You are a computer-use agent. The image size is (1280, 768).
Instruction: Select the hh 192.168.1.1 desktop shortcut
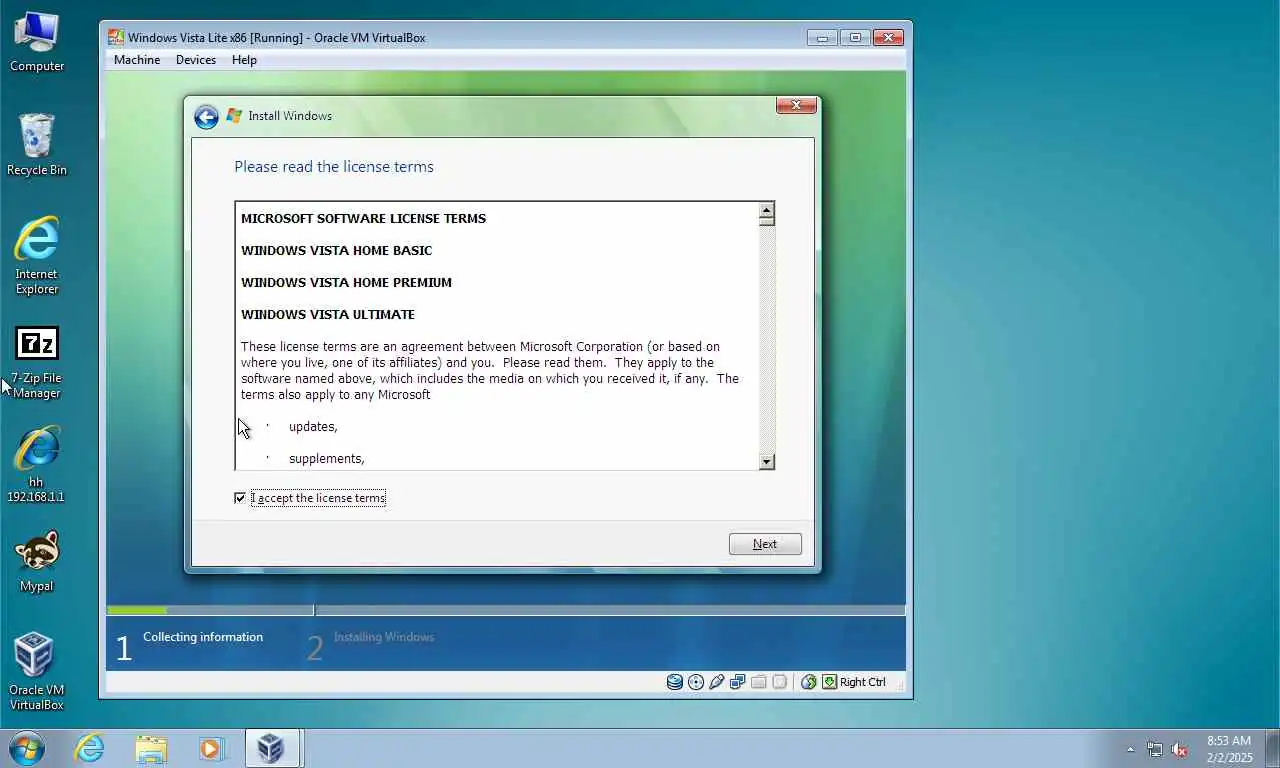37,464
